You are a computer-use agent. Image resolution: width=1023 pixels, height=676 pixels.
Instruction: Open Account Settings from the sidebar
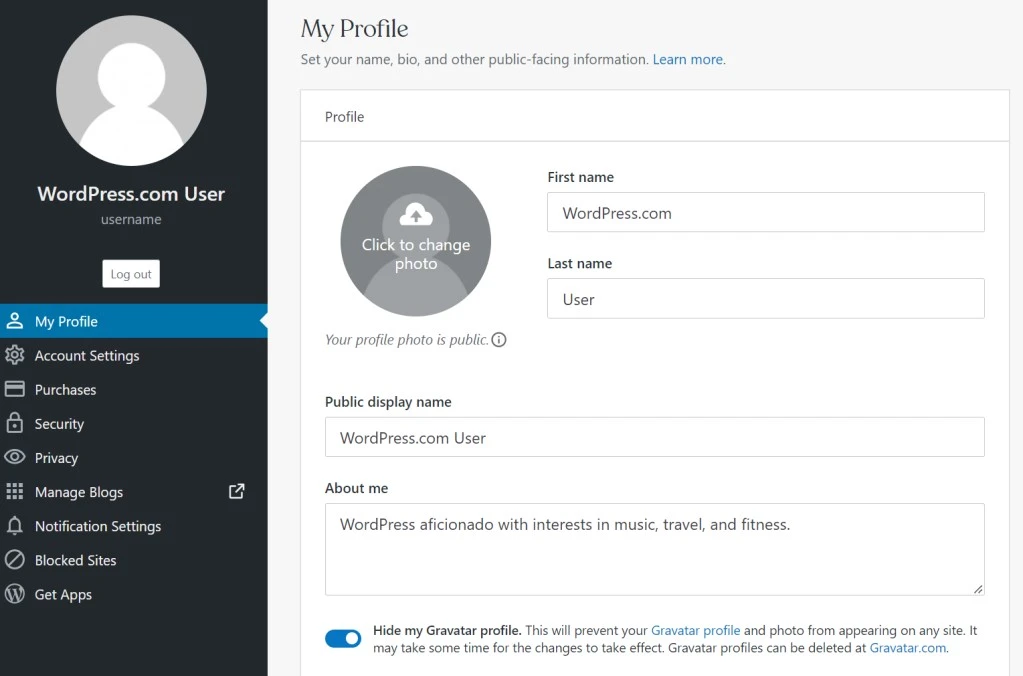coord(134,355)
